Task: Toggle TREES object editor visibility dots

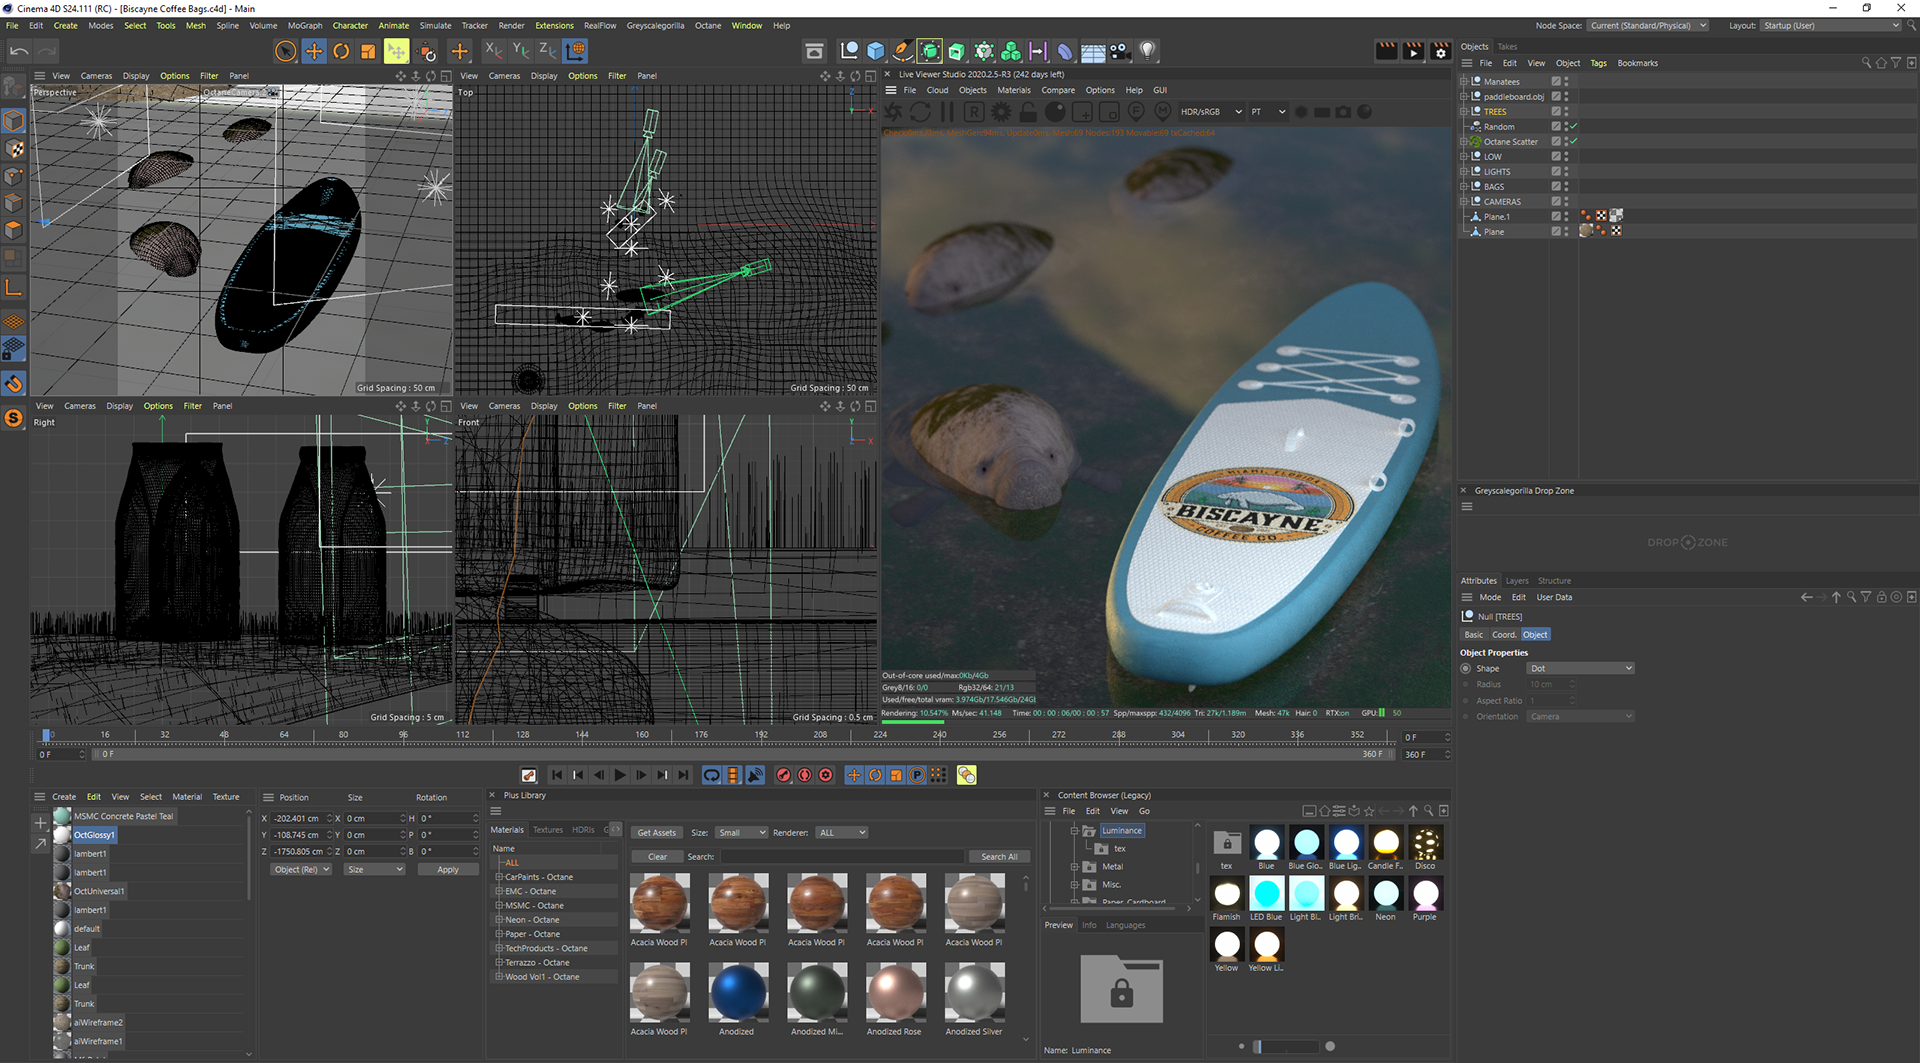Action: pyautogui.click(x=1566, y=112)
